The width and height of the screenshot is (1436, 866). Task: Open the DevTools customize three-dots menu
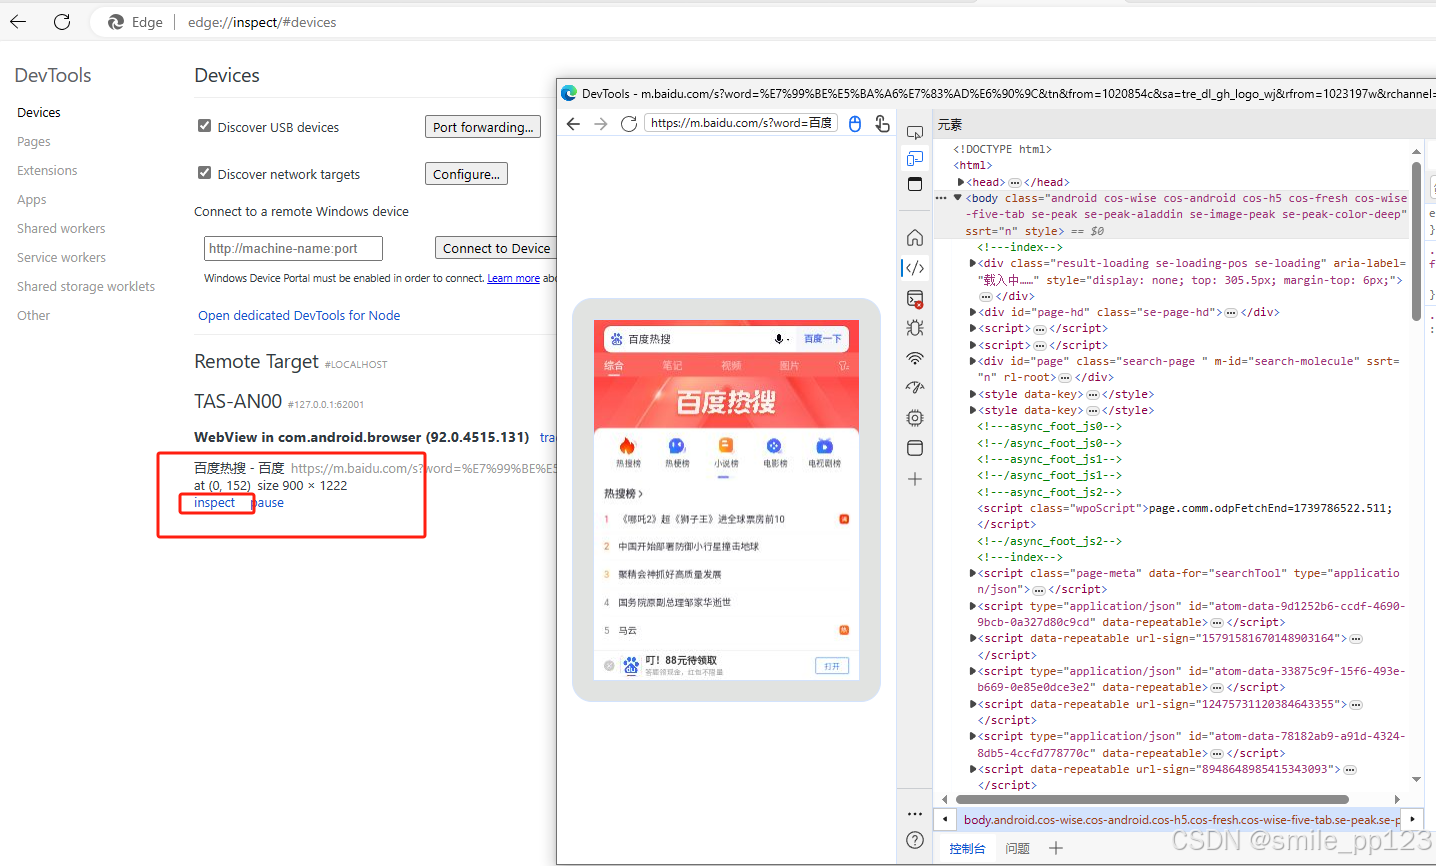click(x=915, y=814)
